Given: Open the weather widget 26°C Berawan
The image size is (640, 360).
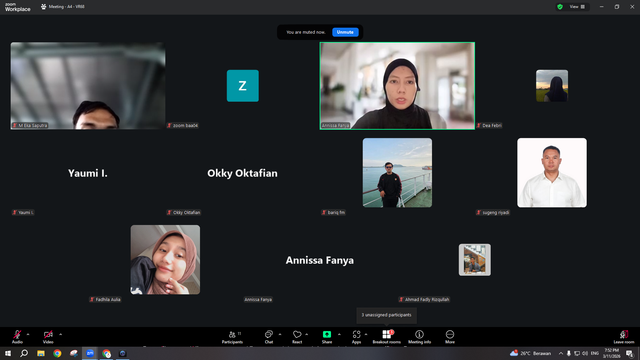Looking at the screenshot, I should (x=531, y=353).
